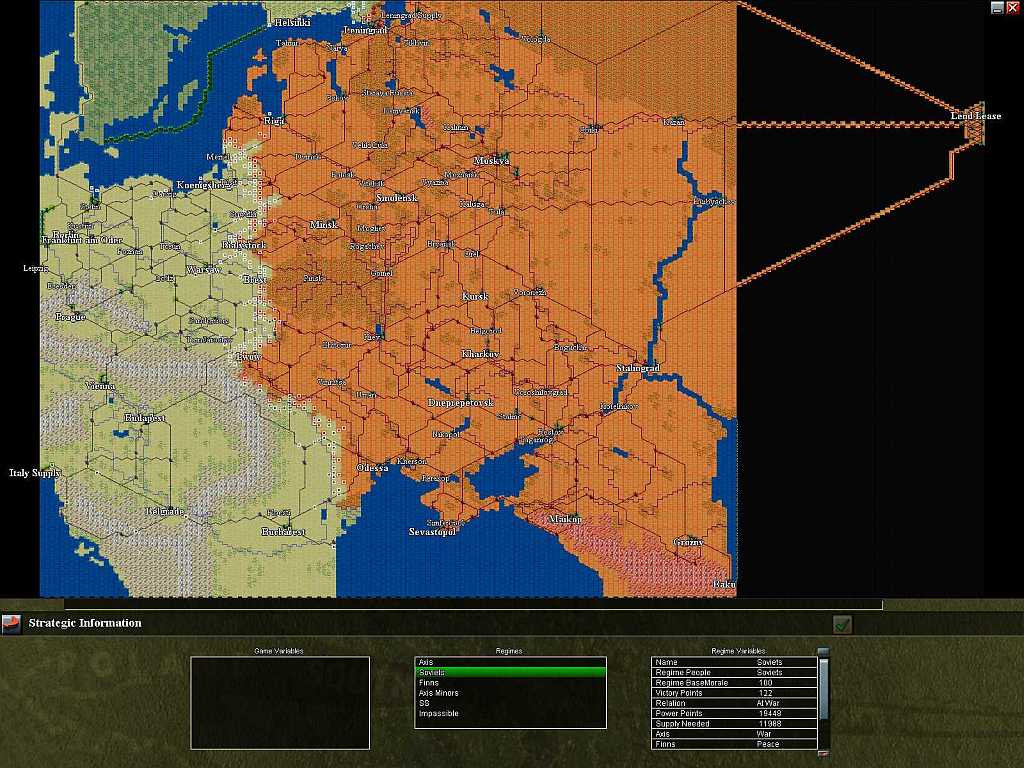Click the Lend Lease location on map
The width and height of the screenshot is (1024, 768).
976,116
